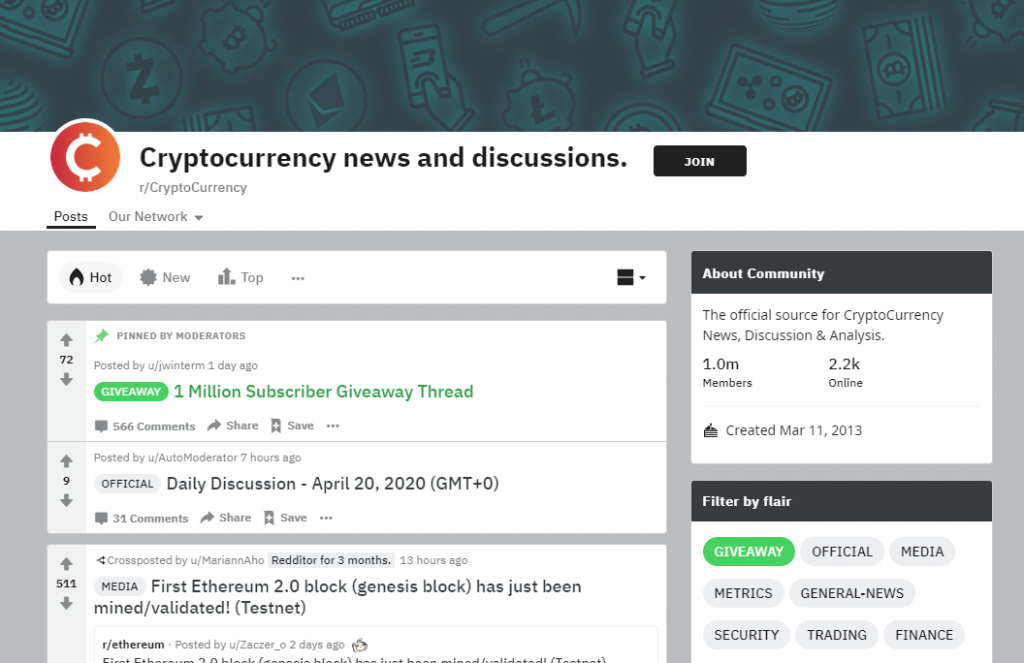1024x663 pixels.
Task: Sort posts by New
Action: pyautogui.click(x=165, y=278)
